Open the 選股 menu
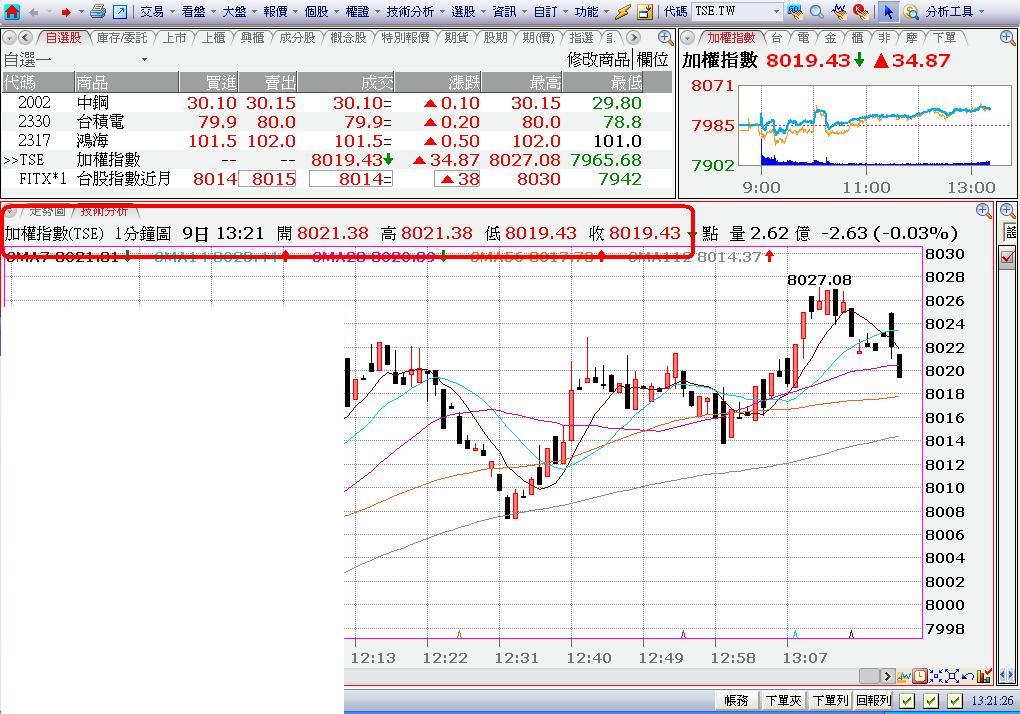Image resolution: width=1020 pixels, height=714 pixels. (463, 12)
